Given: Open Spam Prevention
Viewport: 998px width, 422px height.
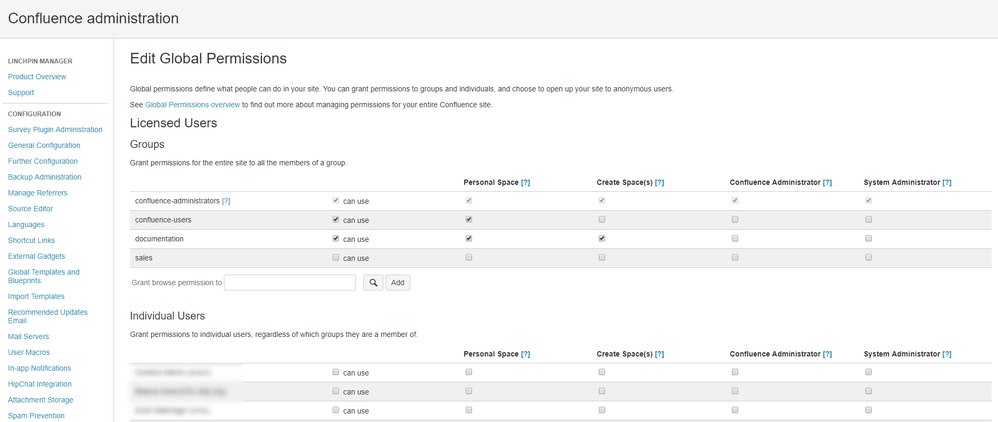Looking at the screenshot, I should click(36, 416).
